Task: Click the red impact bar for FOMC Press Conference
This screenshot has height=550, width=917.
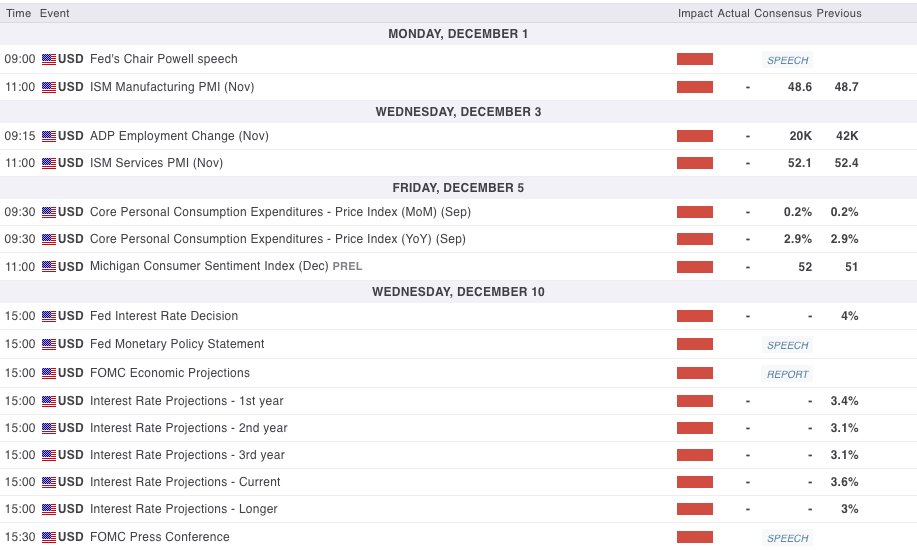Action: (x=695, y=537)
